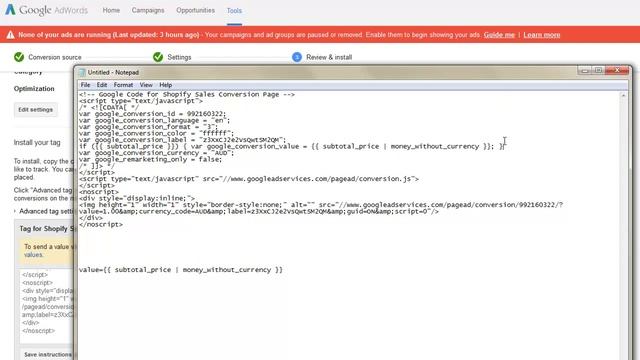The height and width of the screenshot is (360, 640).
Task: Go to the Conversion source step
Action: pos(55,57)
